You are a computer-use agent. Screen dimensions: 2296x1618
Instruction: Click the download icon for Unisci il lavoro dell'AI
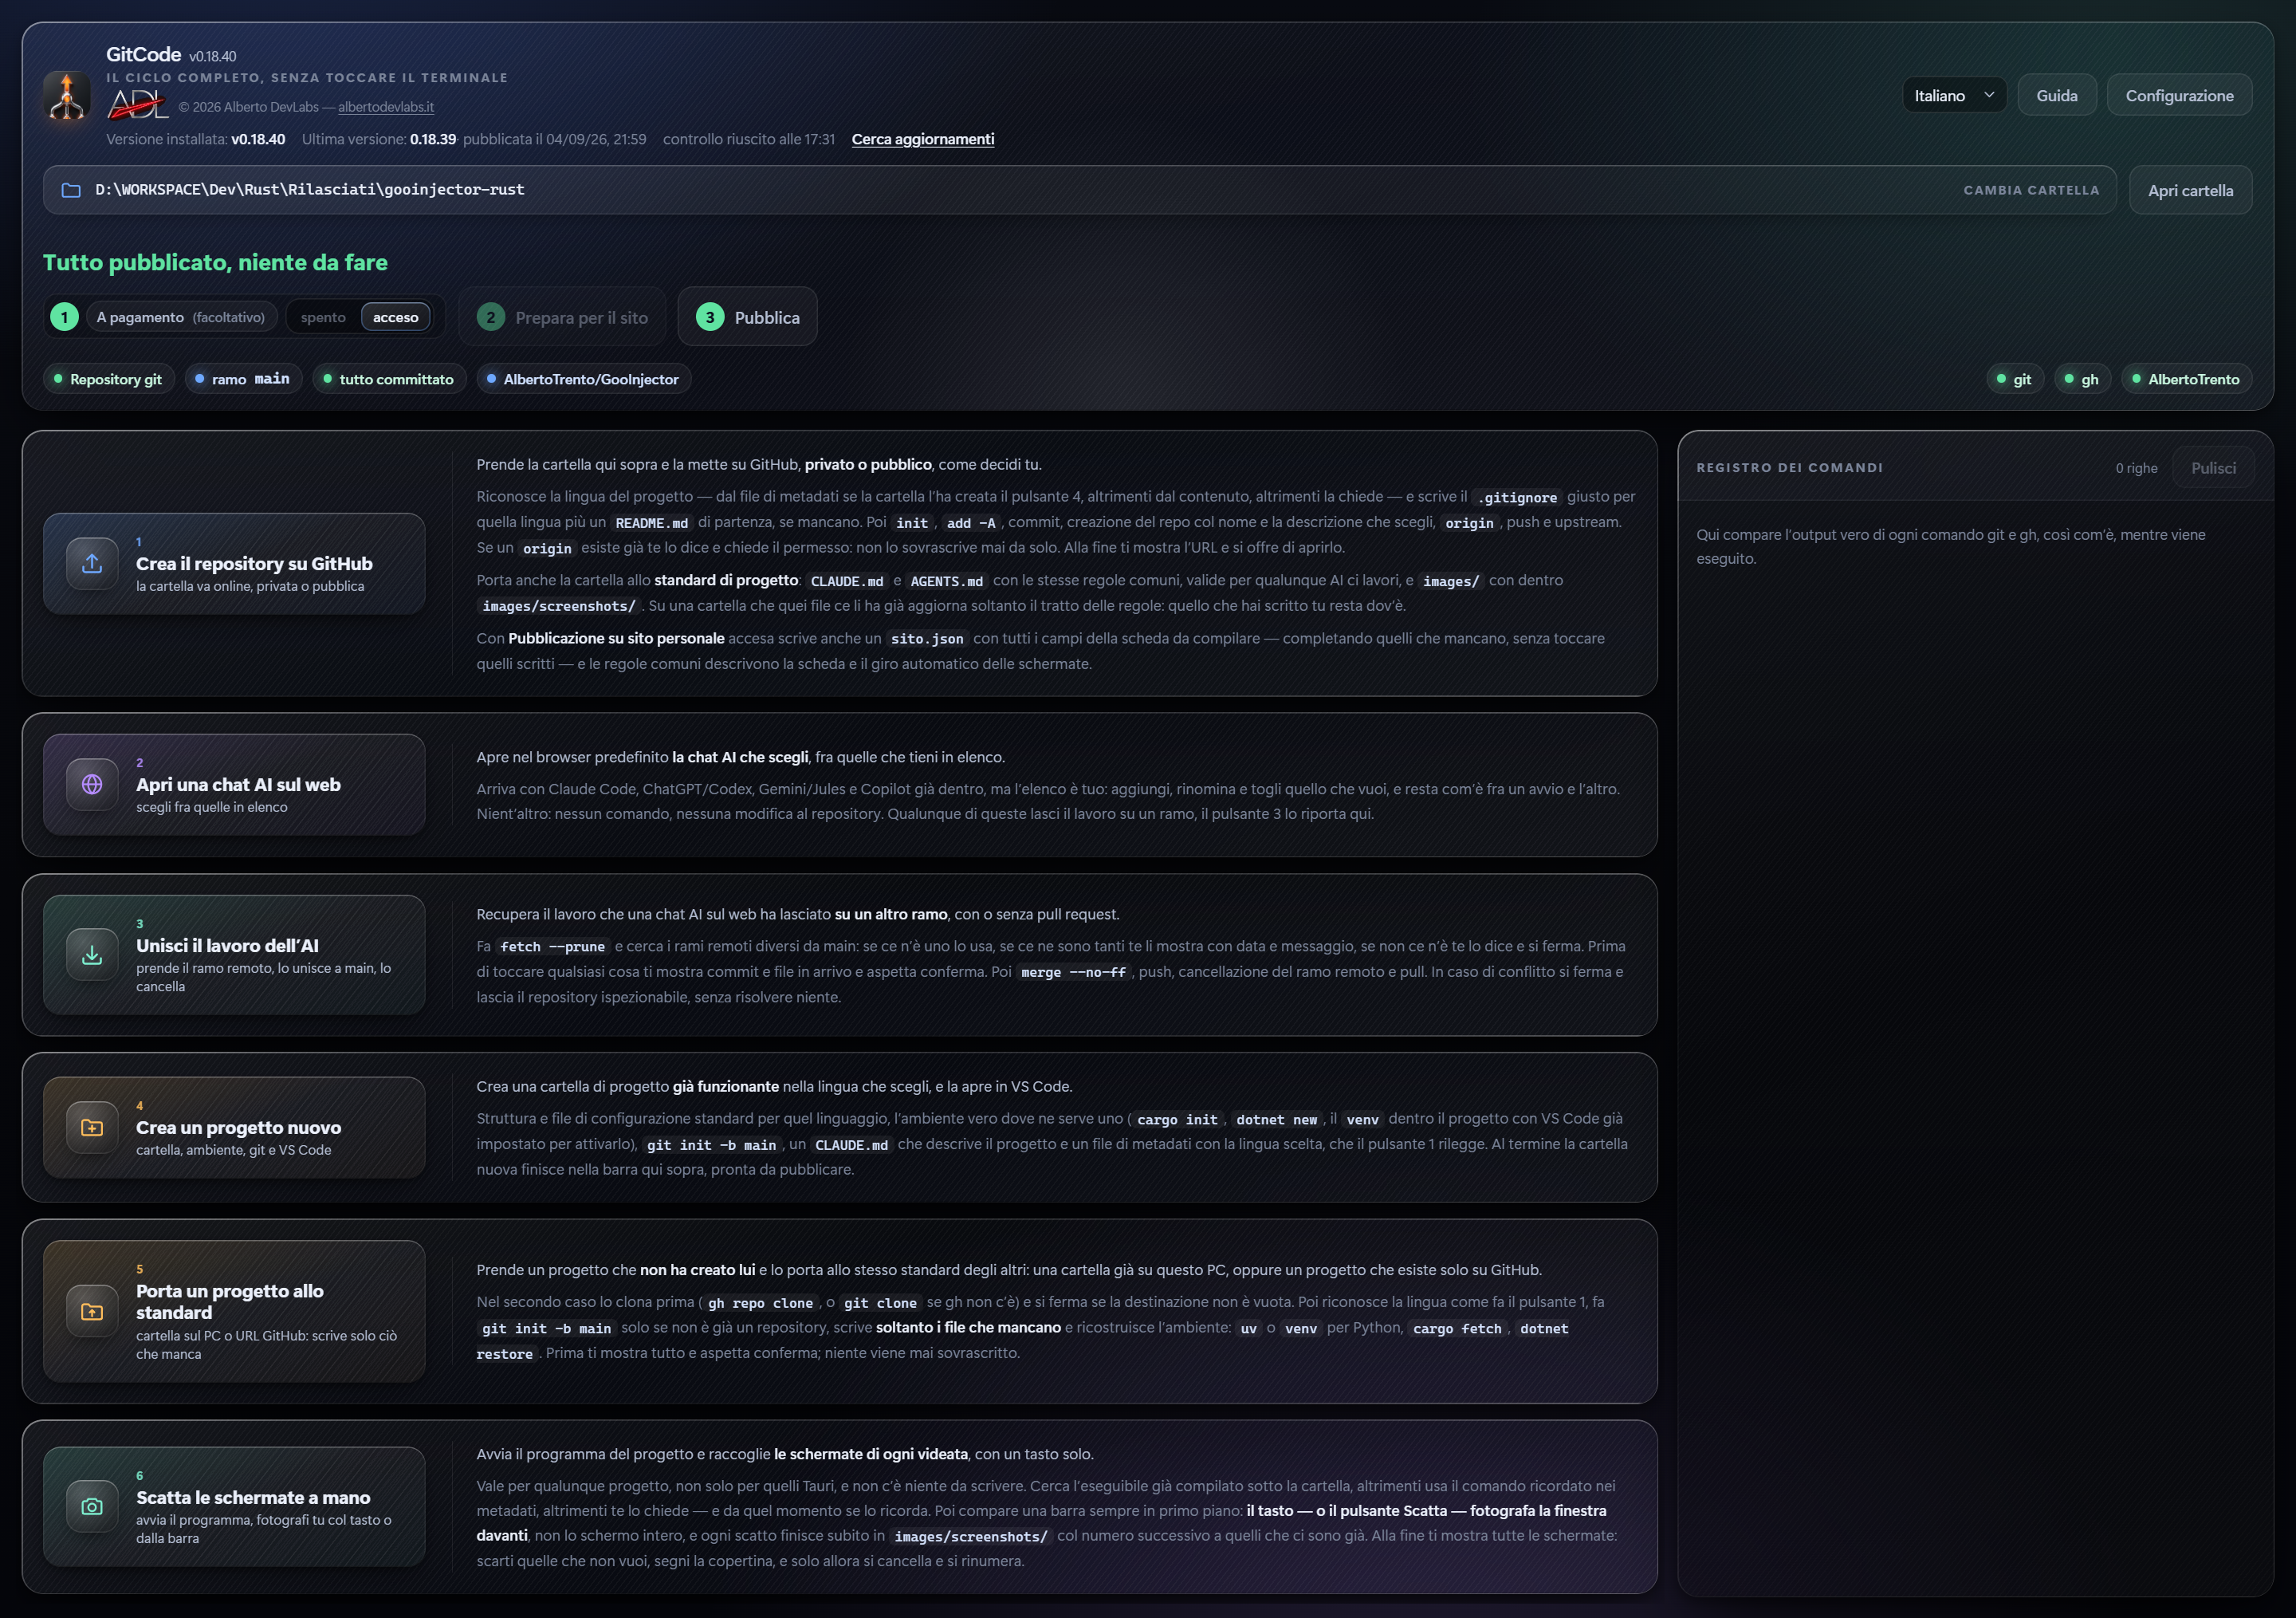[92, 954]
